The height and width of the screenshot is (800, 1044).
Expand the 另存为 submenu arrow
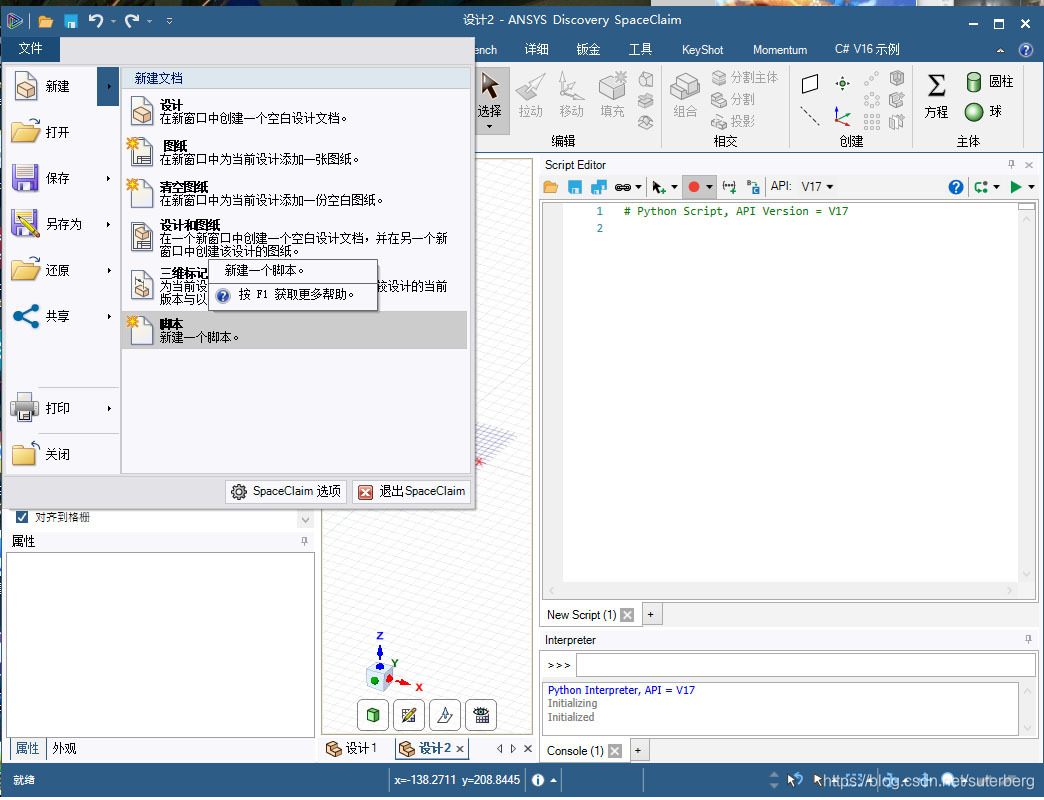pos(109,224)
